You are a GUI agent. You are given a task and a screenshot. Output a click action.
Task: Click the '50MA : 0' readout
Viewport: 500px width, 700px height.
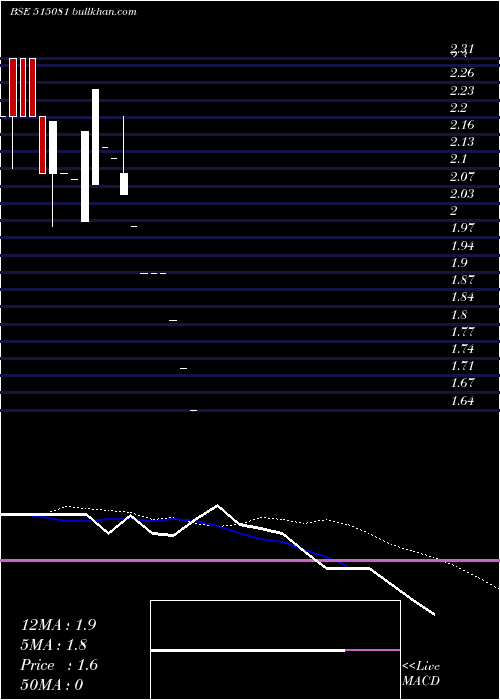(52, 685)
